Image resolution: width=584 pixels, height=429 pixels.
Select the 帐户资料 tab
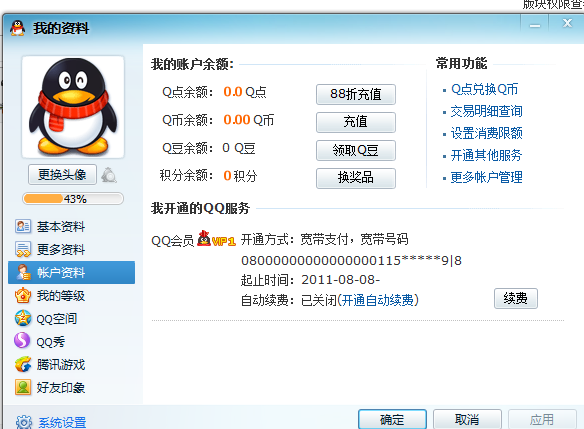click(x=72, y=273)
